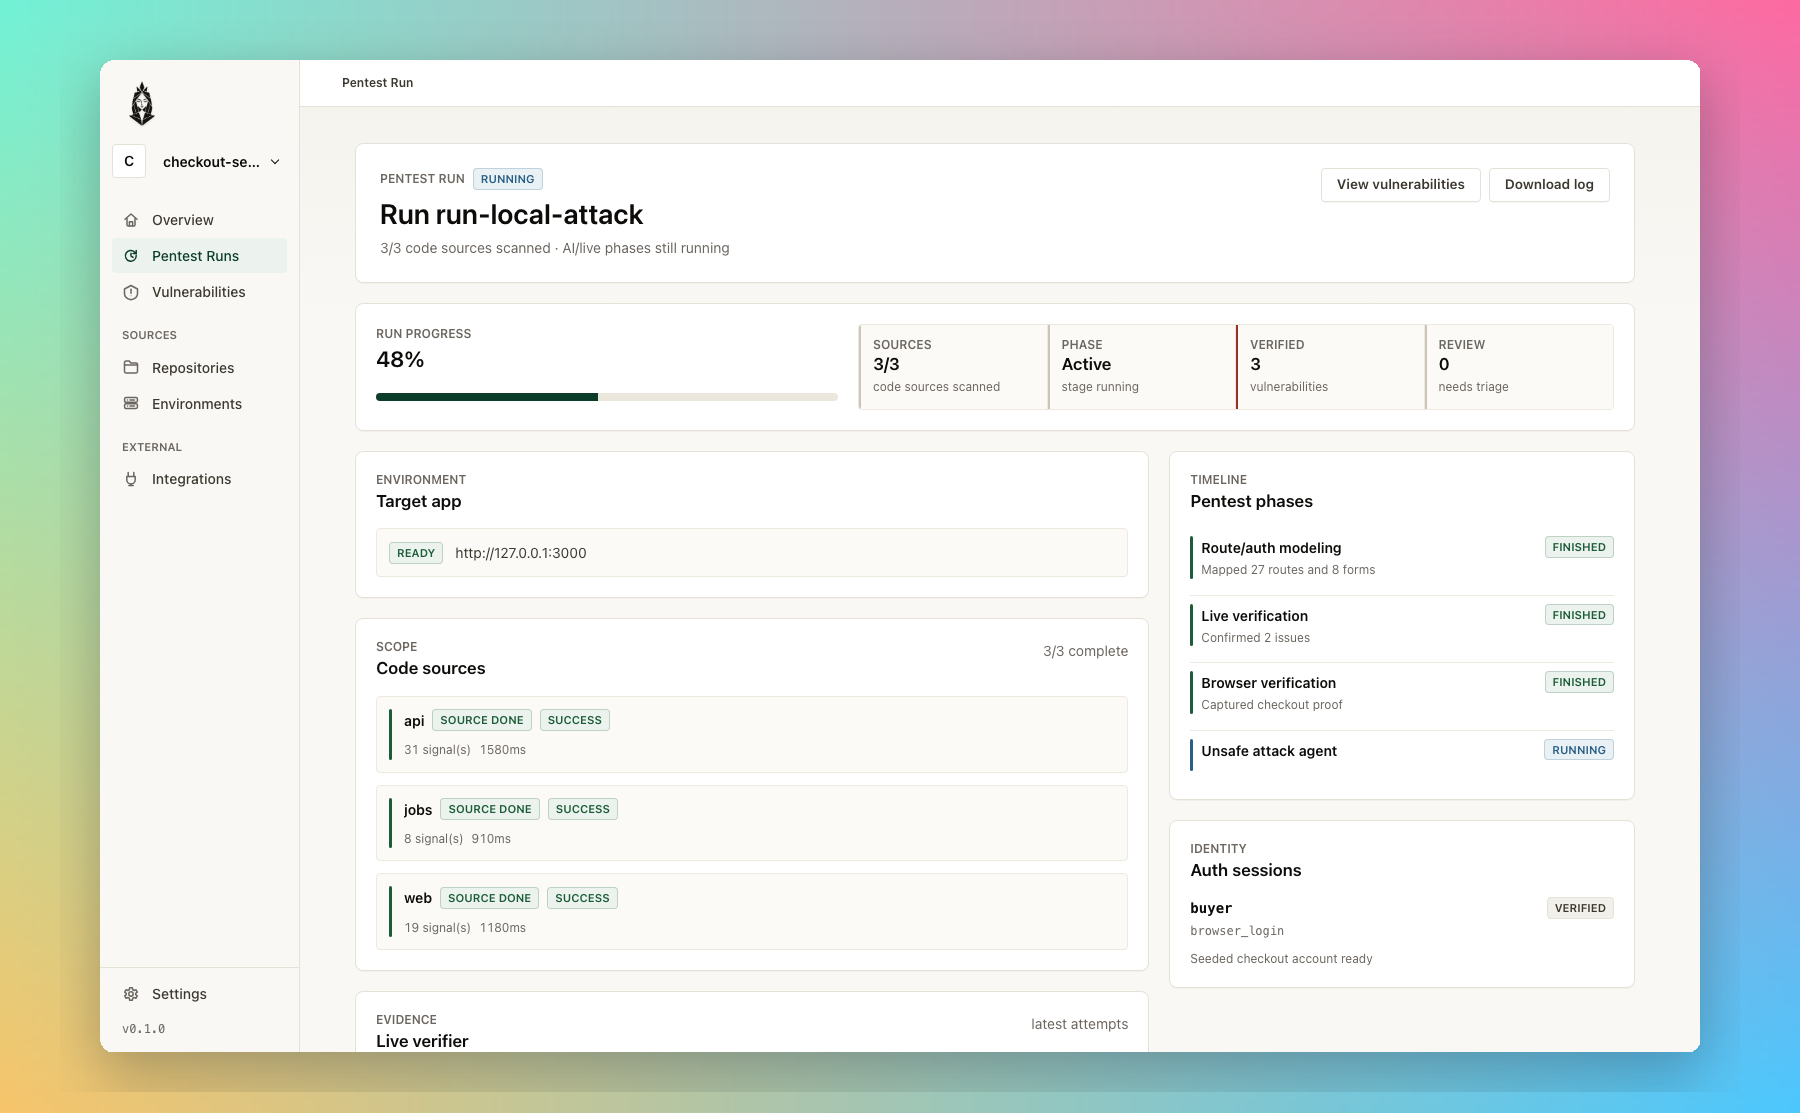Go to Overview page

click(199, 220)
